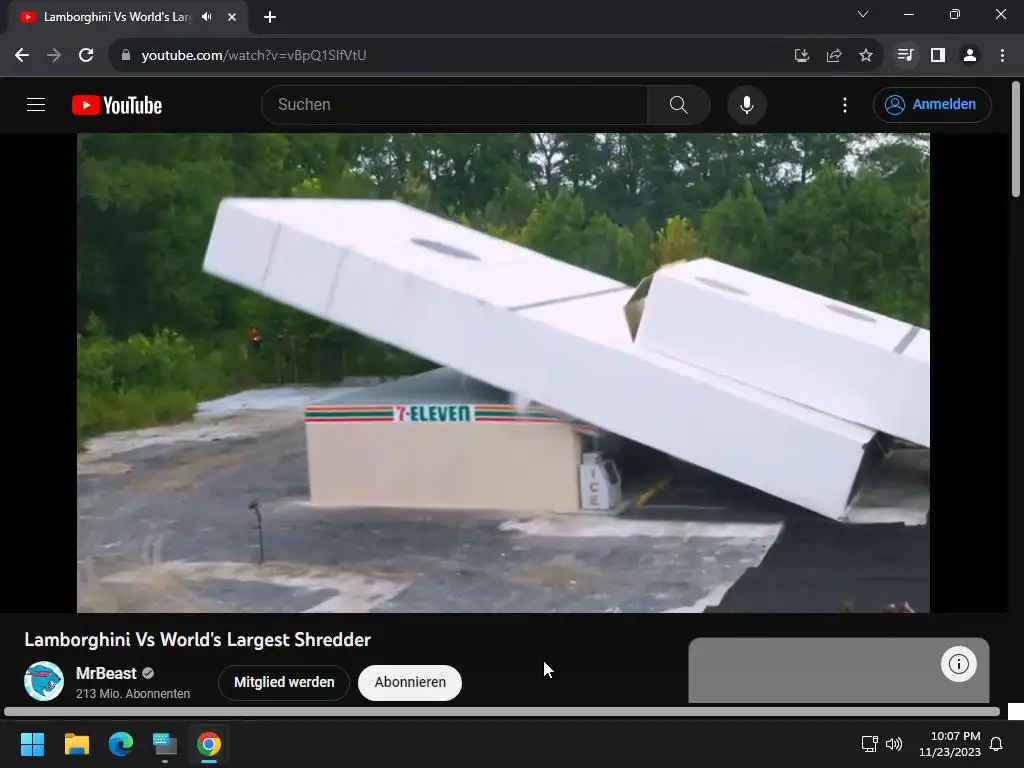Open the on-screen keyboard app in taskbar
This screenshot has width=1024, height=768.
(165, 744)
